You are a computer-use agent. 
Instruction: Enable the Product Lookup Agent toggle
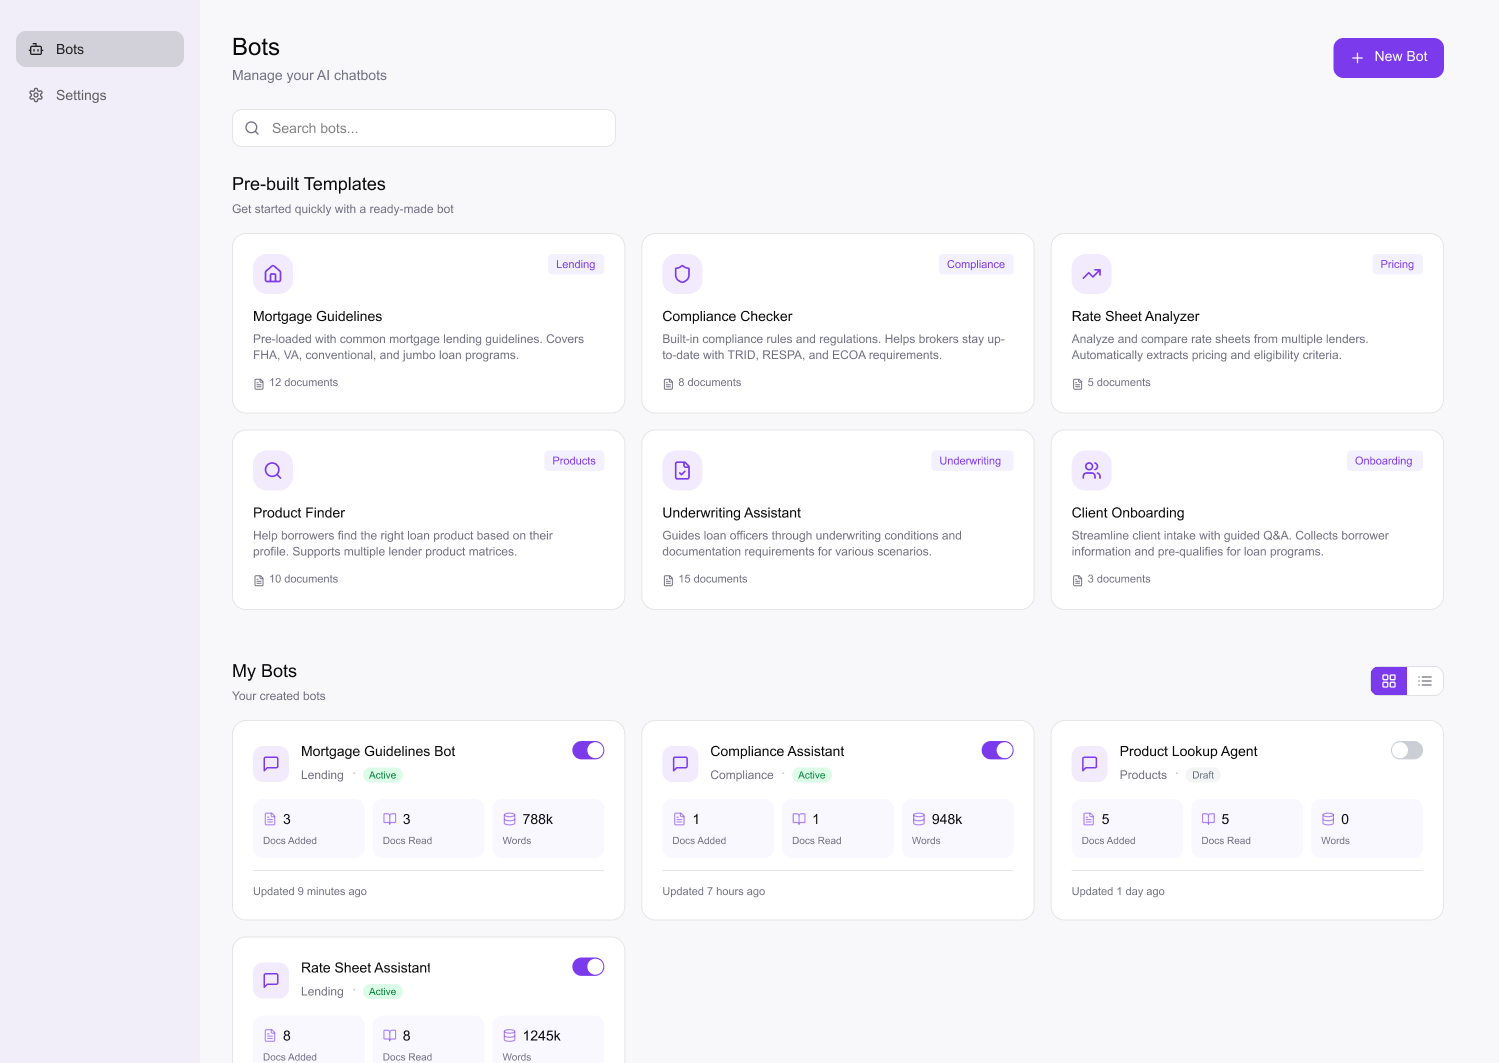(1406, 750)
